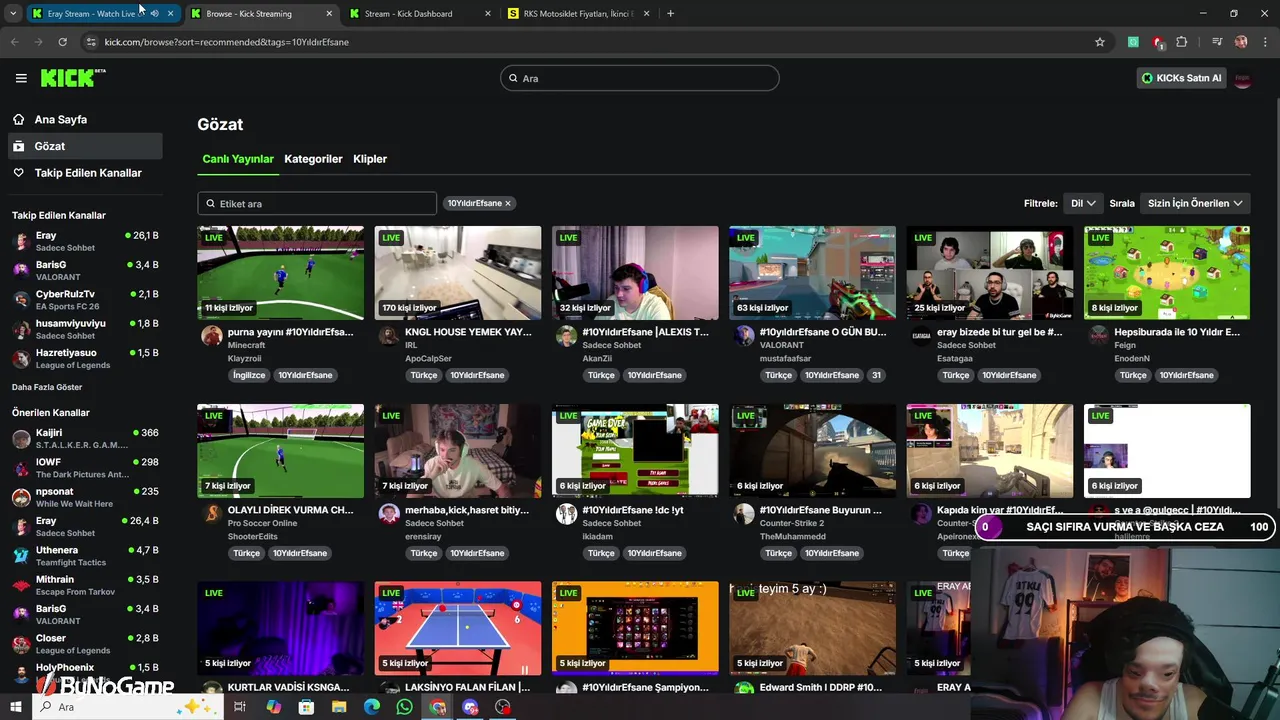Go to Ana Sayfa in sidebar

[x=60, y=119]
